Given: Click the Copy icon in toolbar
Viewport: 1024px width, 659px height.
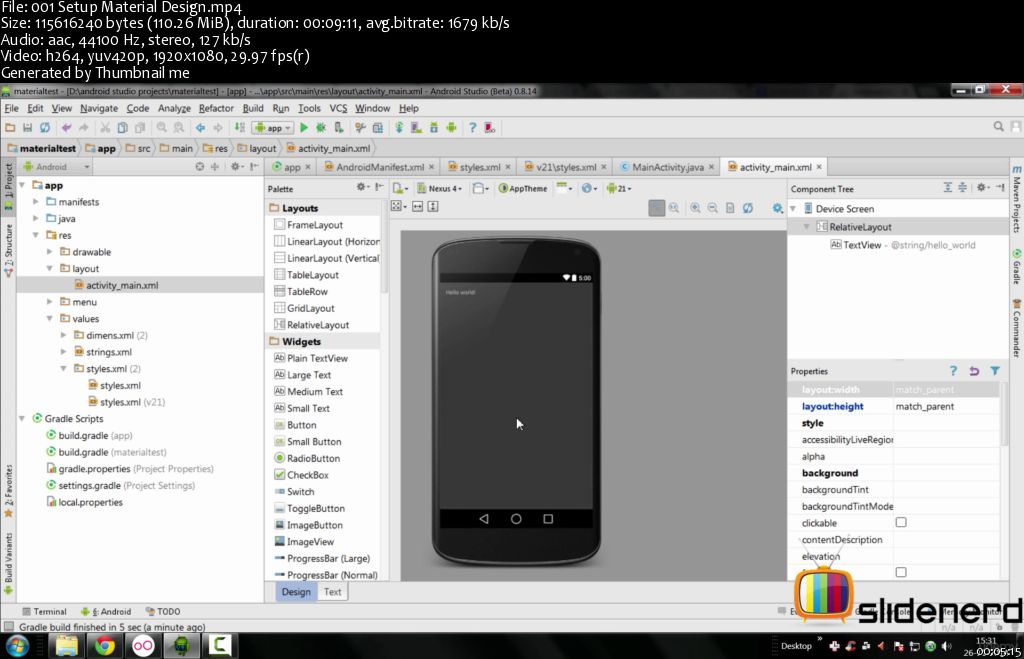Looking at the screenshot, I should click(x=122, y=128).
